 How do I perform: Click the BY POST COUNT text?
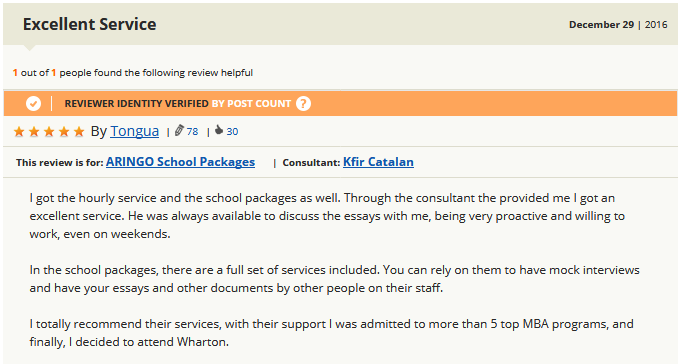[x=251, y=104]
